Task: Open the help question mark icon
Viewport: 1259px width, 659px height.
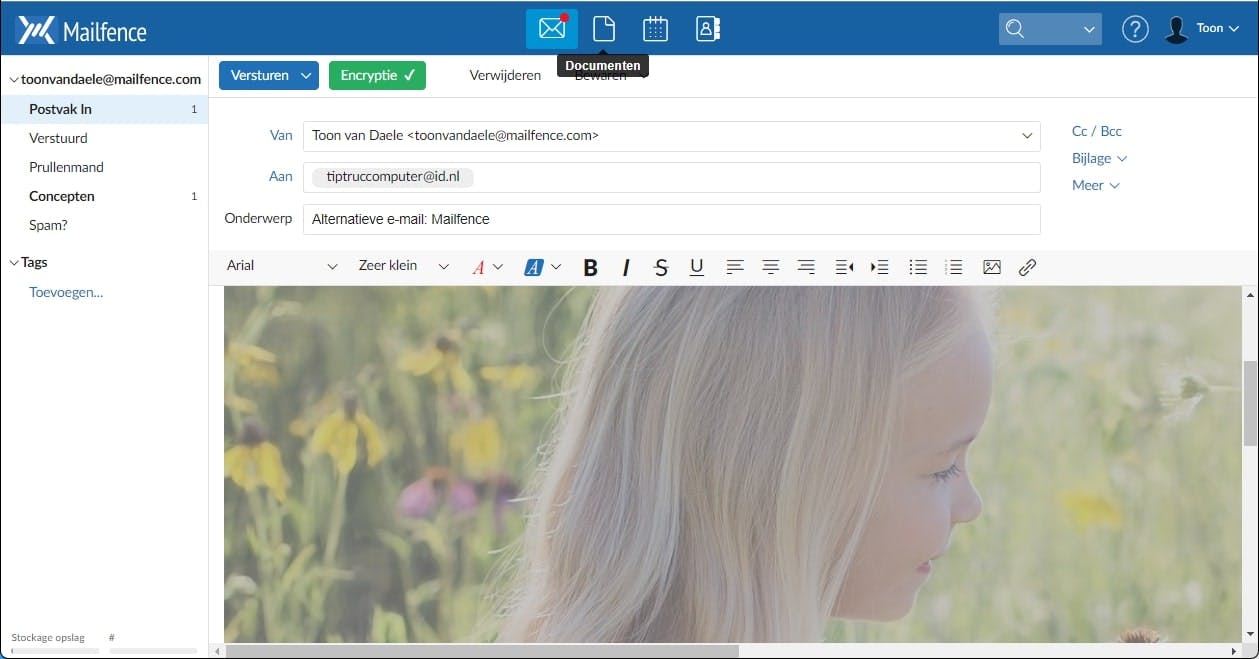Action: pos(1135,29)
